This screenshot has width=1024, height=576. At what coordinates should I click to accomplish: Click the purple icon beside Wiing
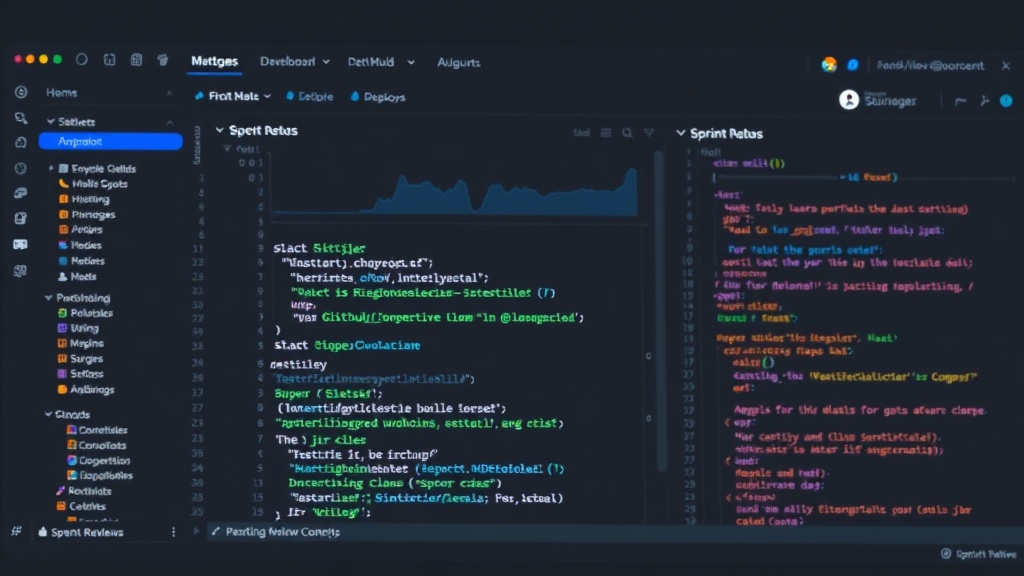(x=63, y=328)
